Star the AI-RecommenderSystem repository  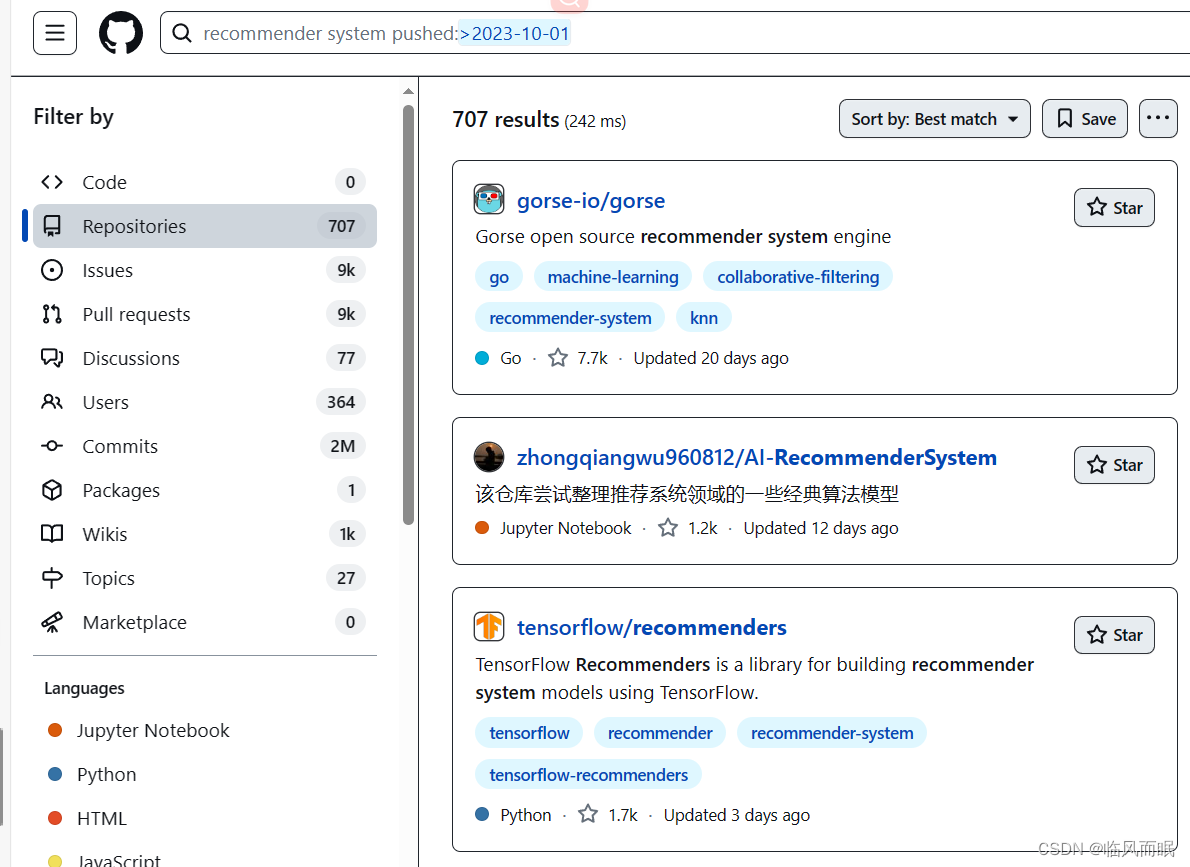click(x=1114, y=465)
